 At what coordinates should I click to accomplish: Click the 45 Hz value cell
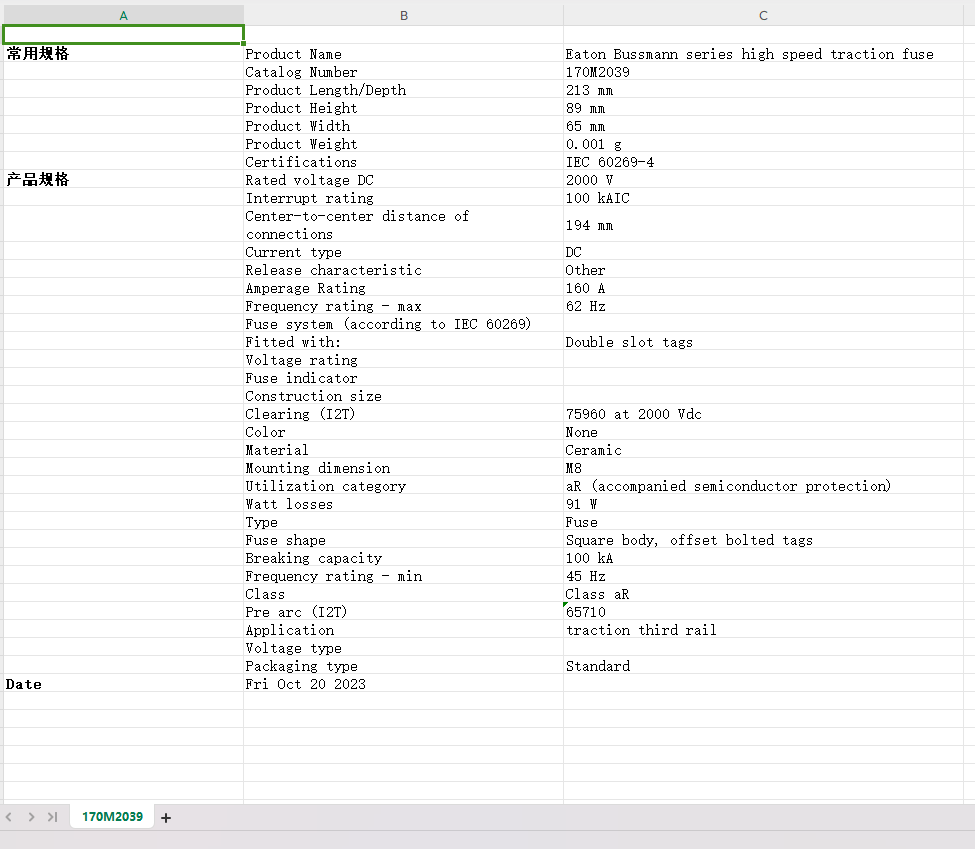pos(763,577)
